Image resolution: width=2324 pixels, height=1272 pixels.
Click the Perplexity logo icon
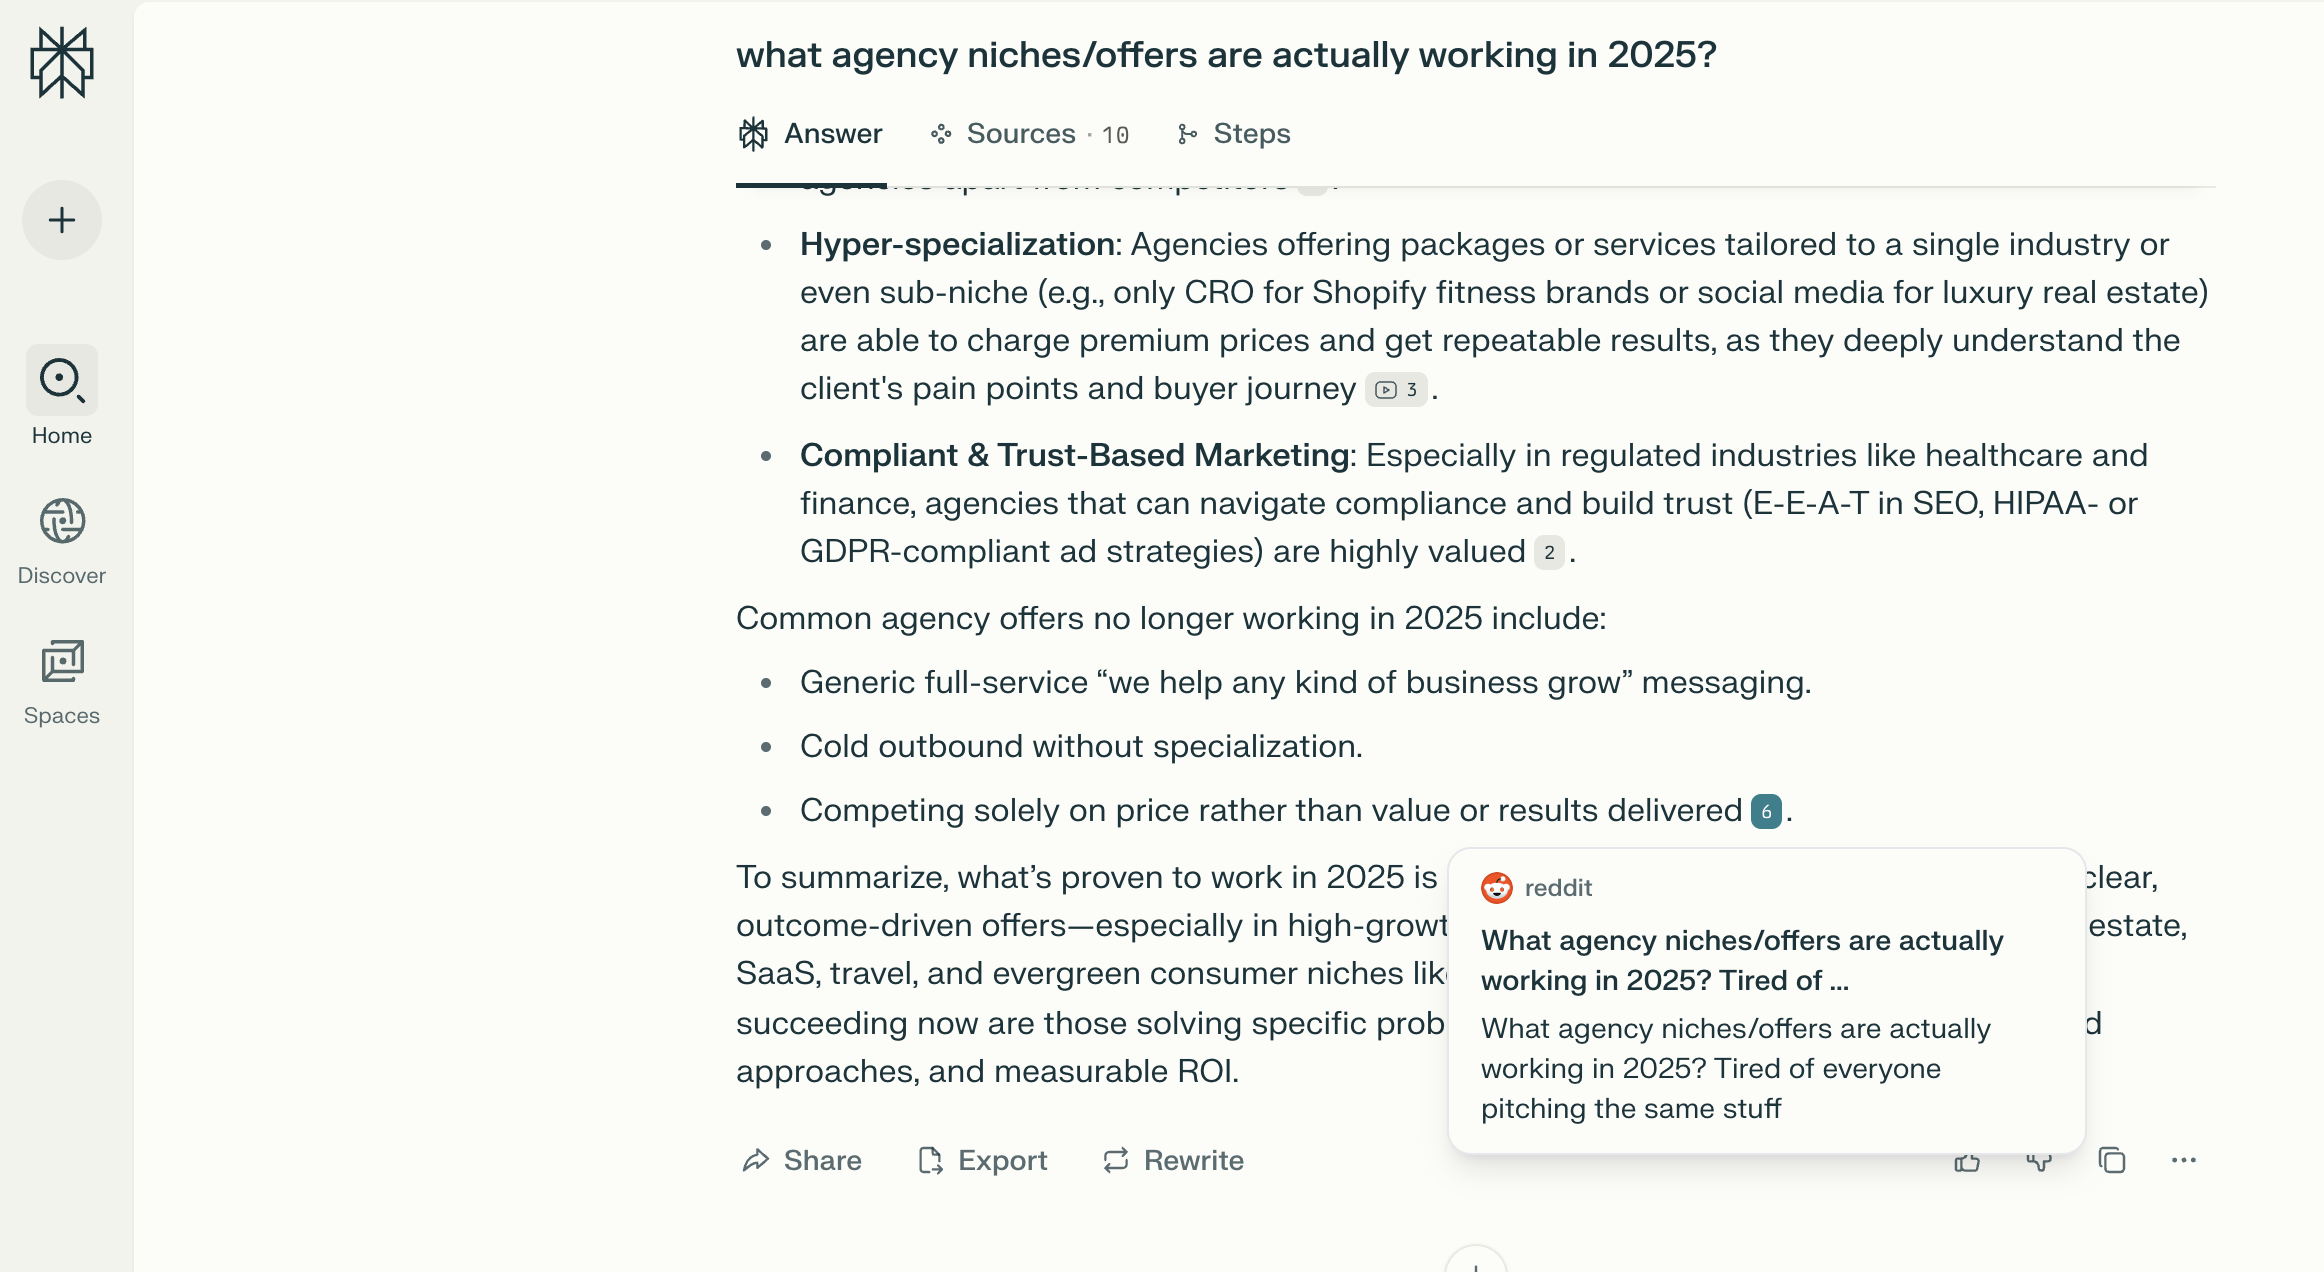[x=62, y=62]
